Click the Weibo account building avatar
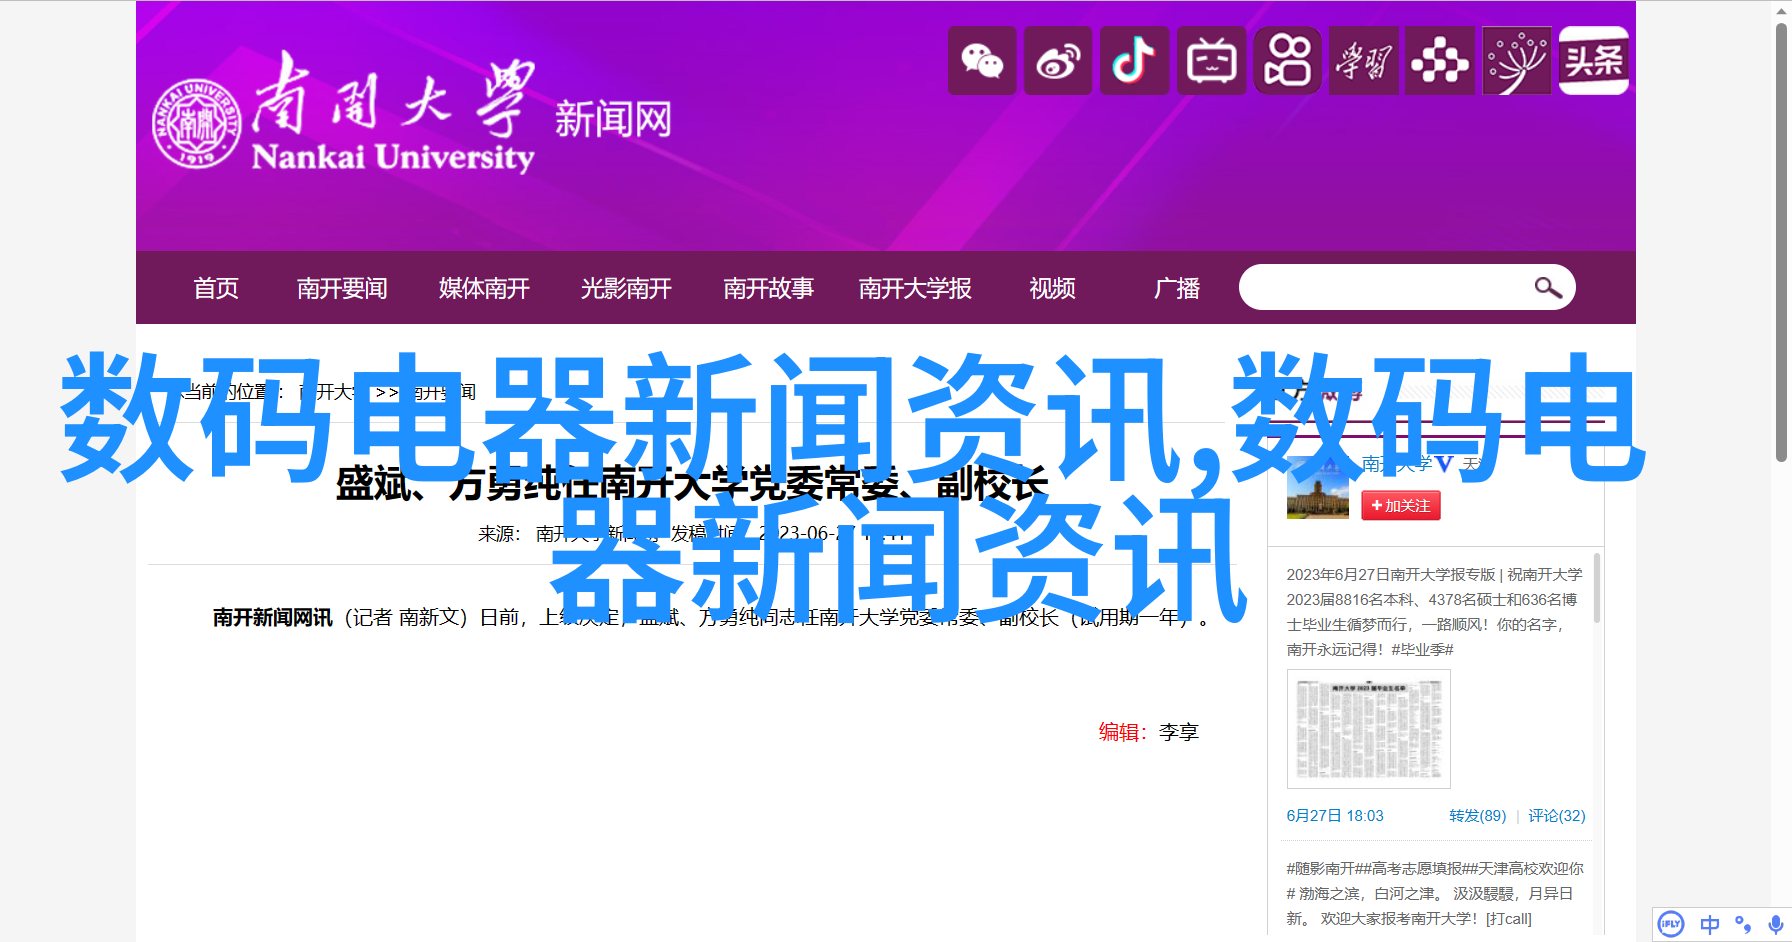Screen dimensions: 1792x942 (x=1317, y=487)
